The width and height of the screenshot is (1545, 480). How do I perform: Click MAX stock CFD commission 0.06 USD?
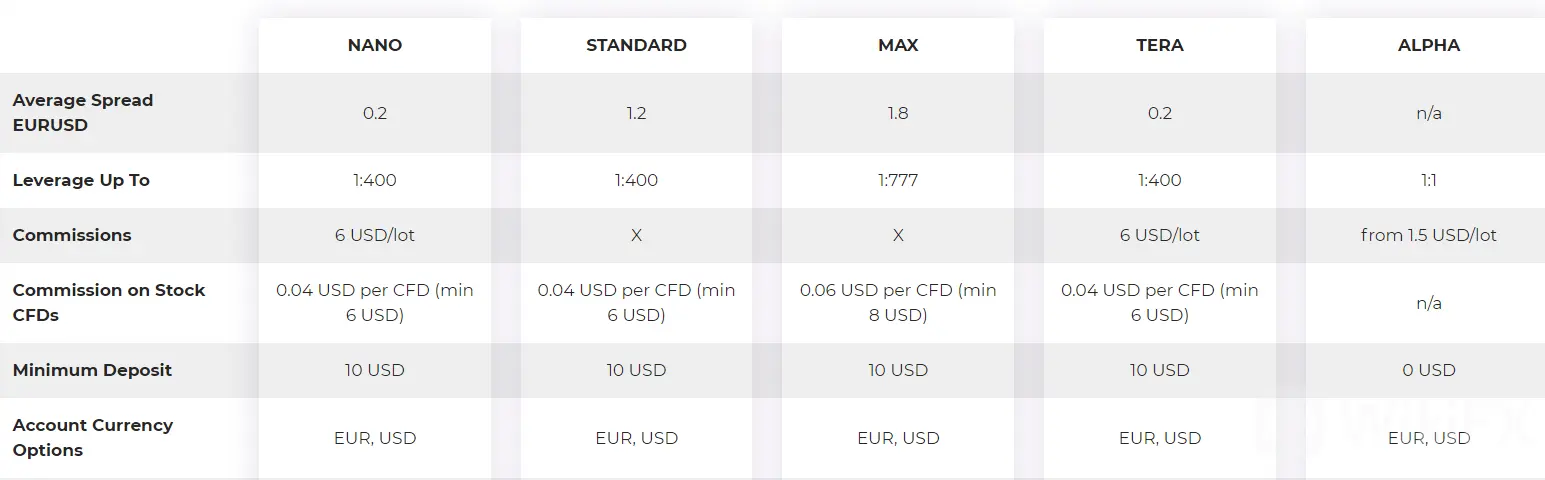(898, 302)
